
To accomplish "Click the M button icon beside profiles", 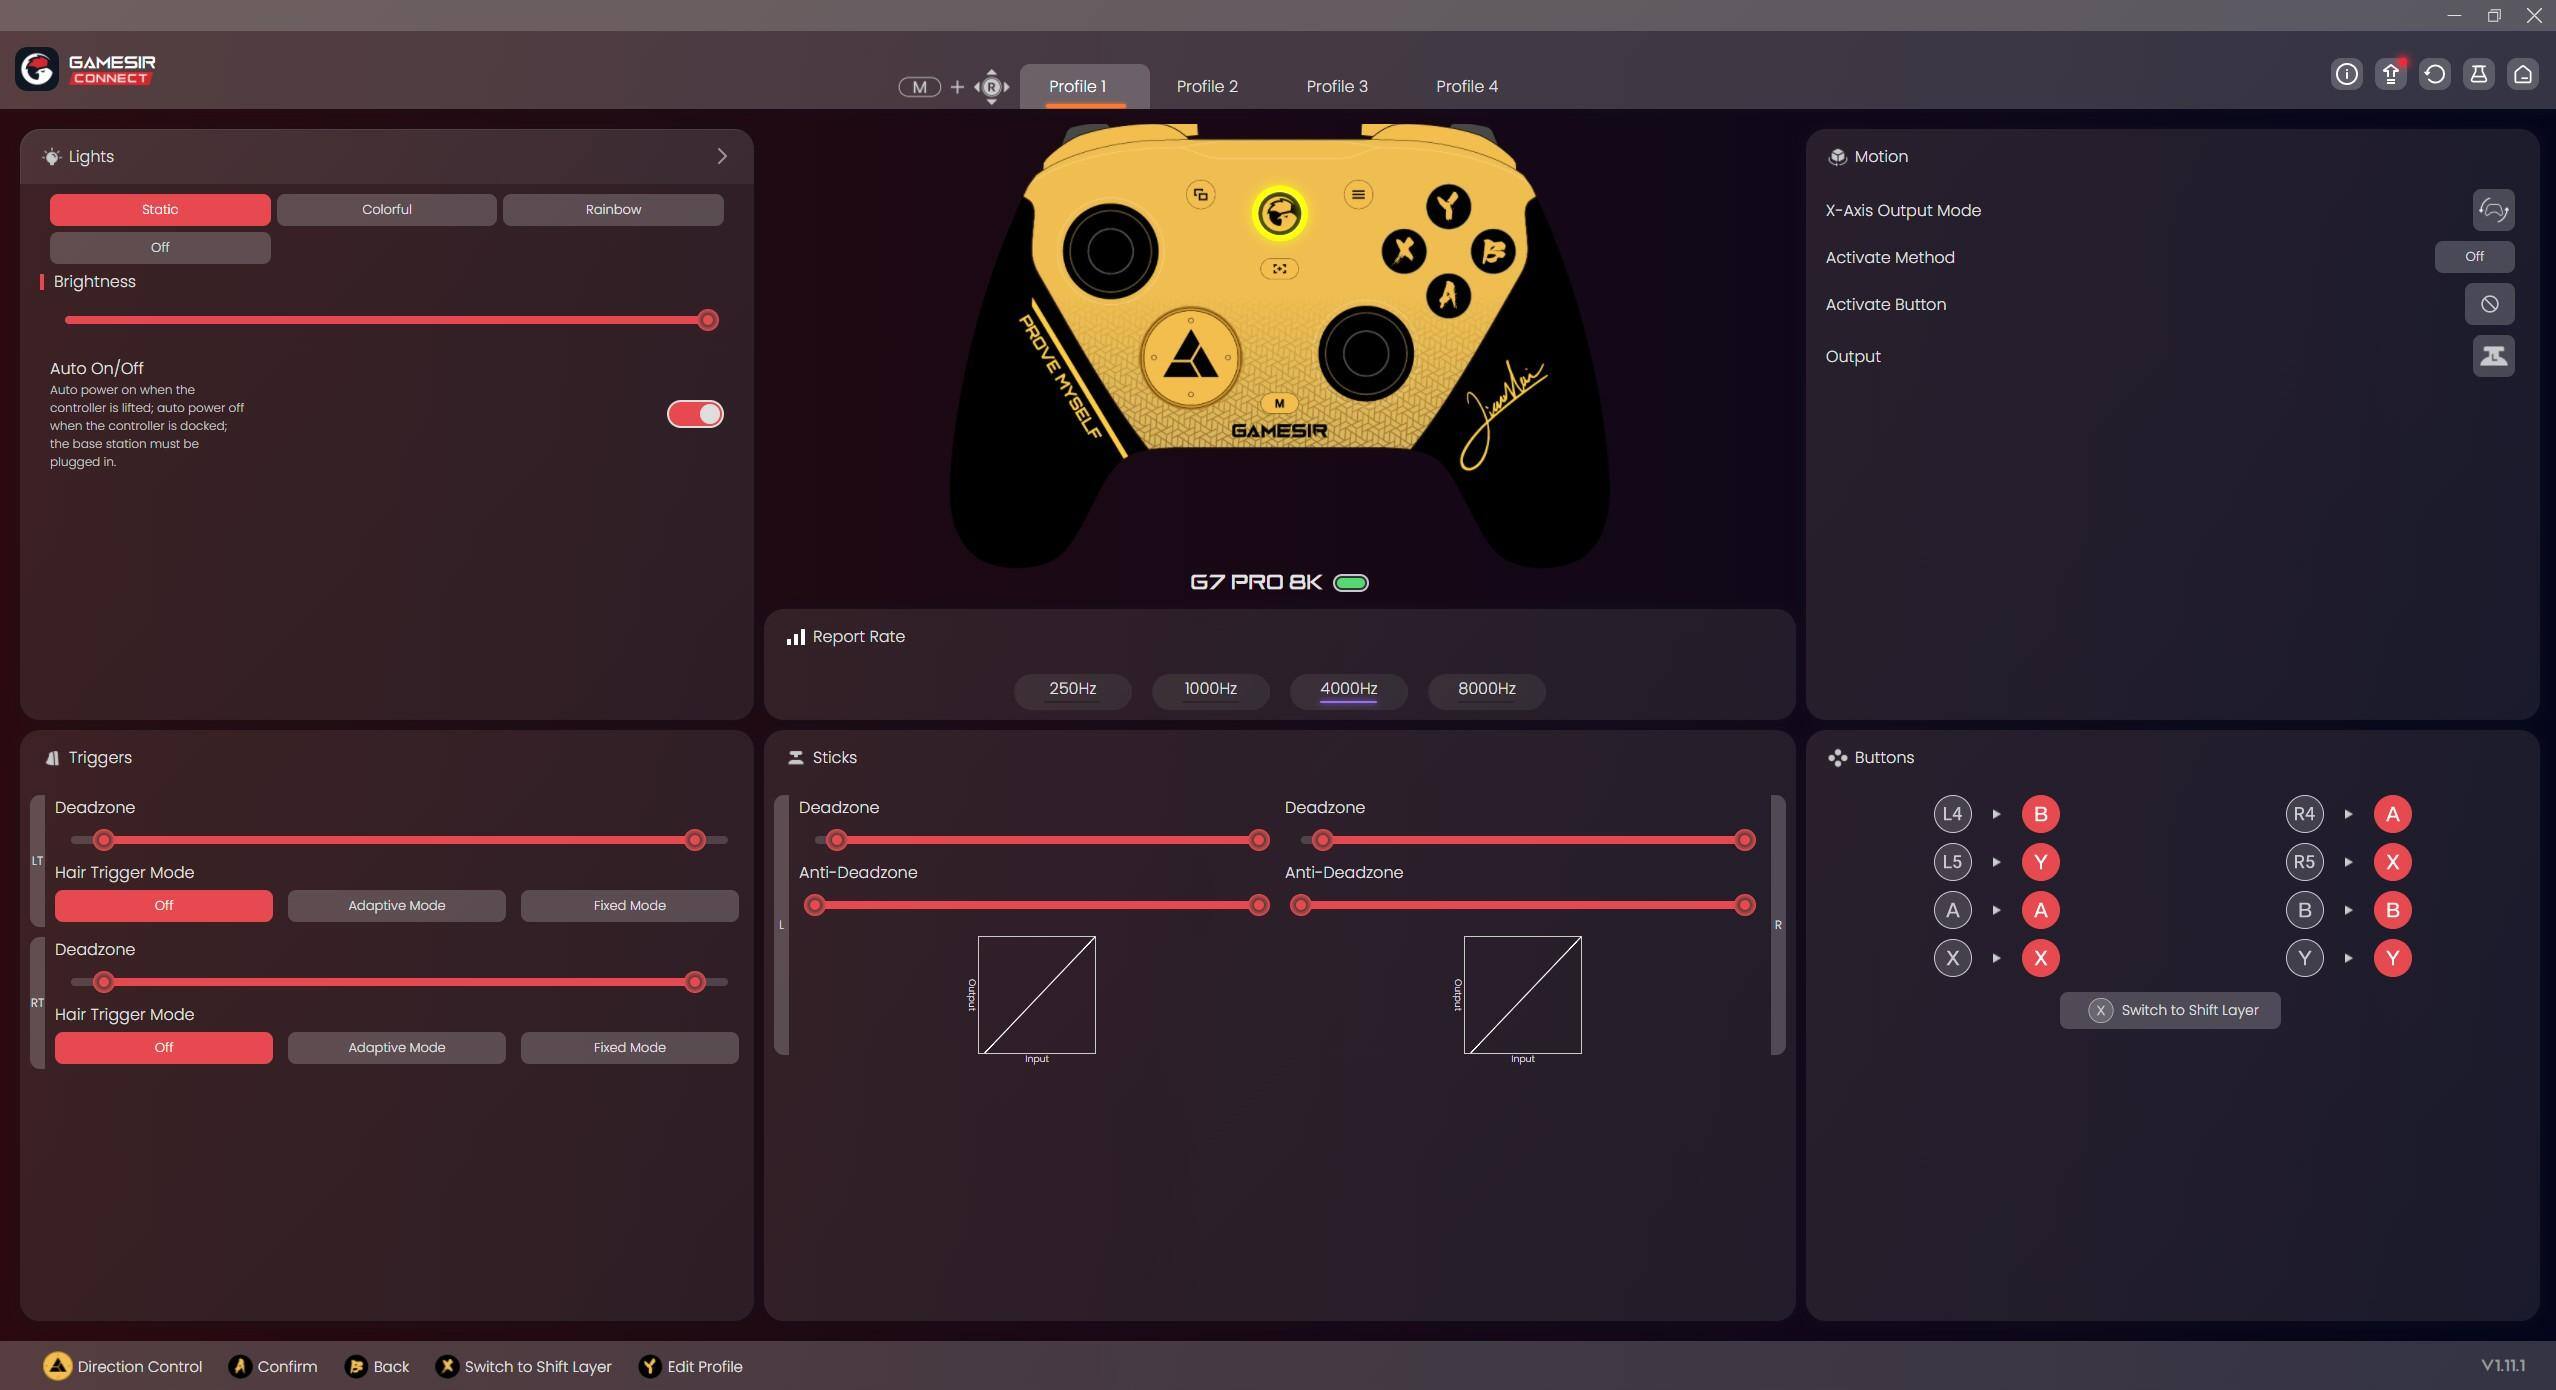I will coord(919,87).
